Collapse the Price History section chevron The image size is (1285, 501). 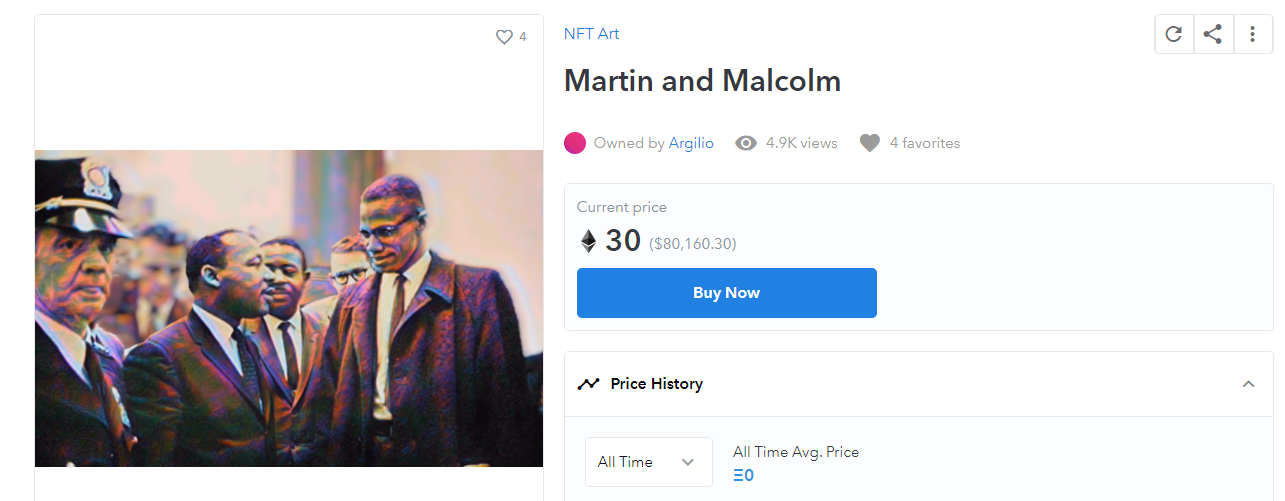click(1248, 384)
